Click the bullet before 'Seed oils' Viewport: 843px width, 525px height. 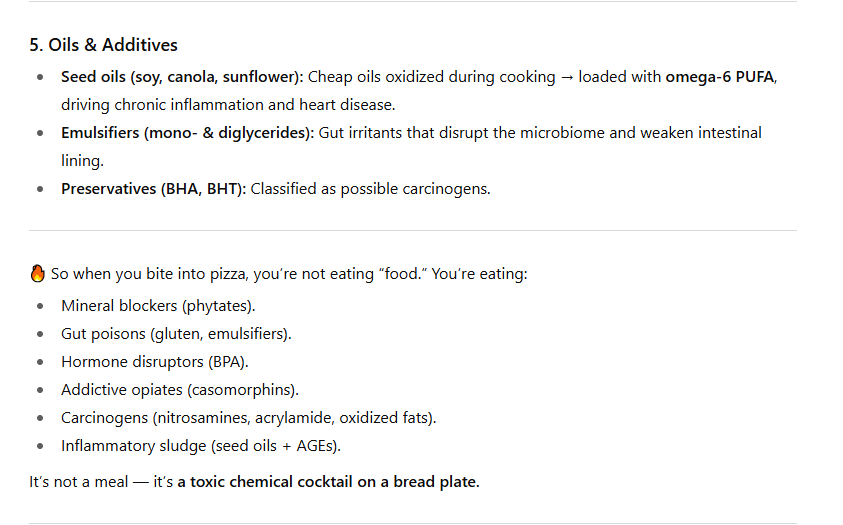point(40,77)
